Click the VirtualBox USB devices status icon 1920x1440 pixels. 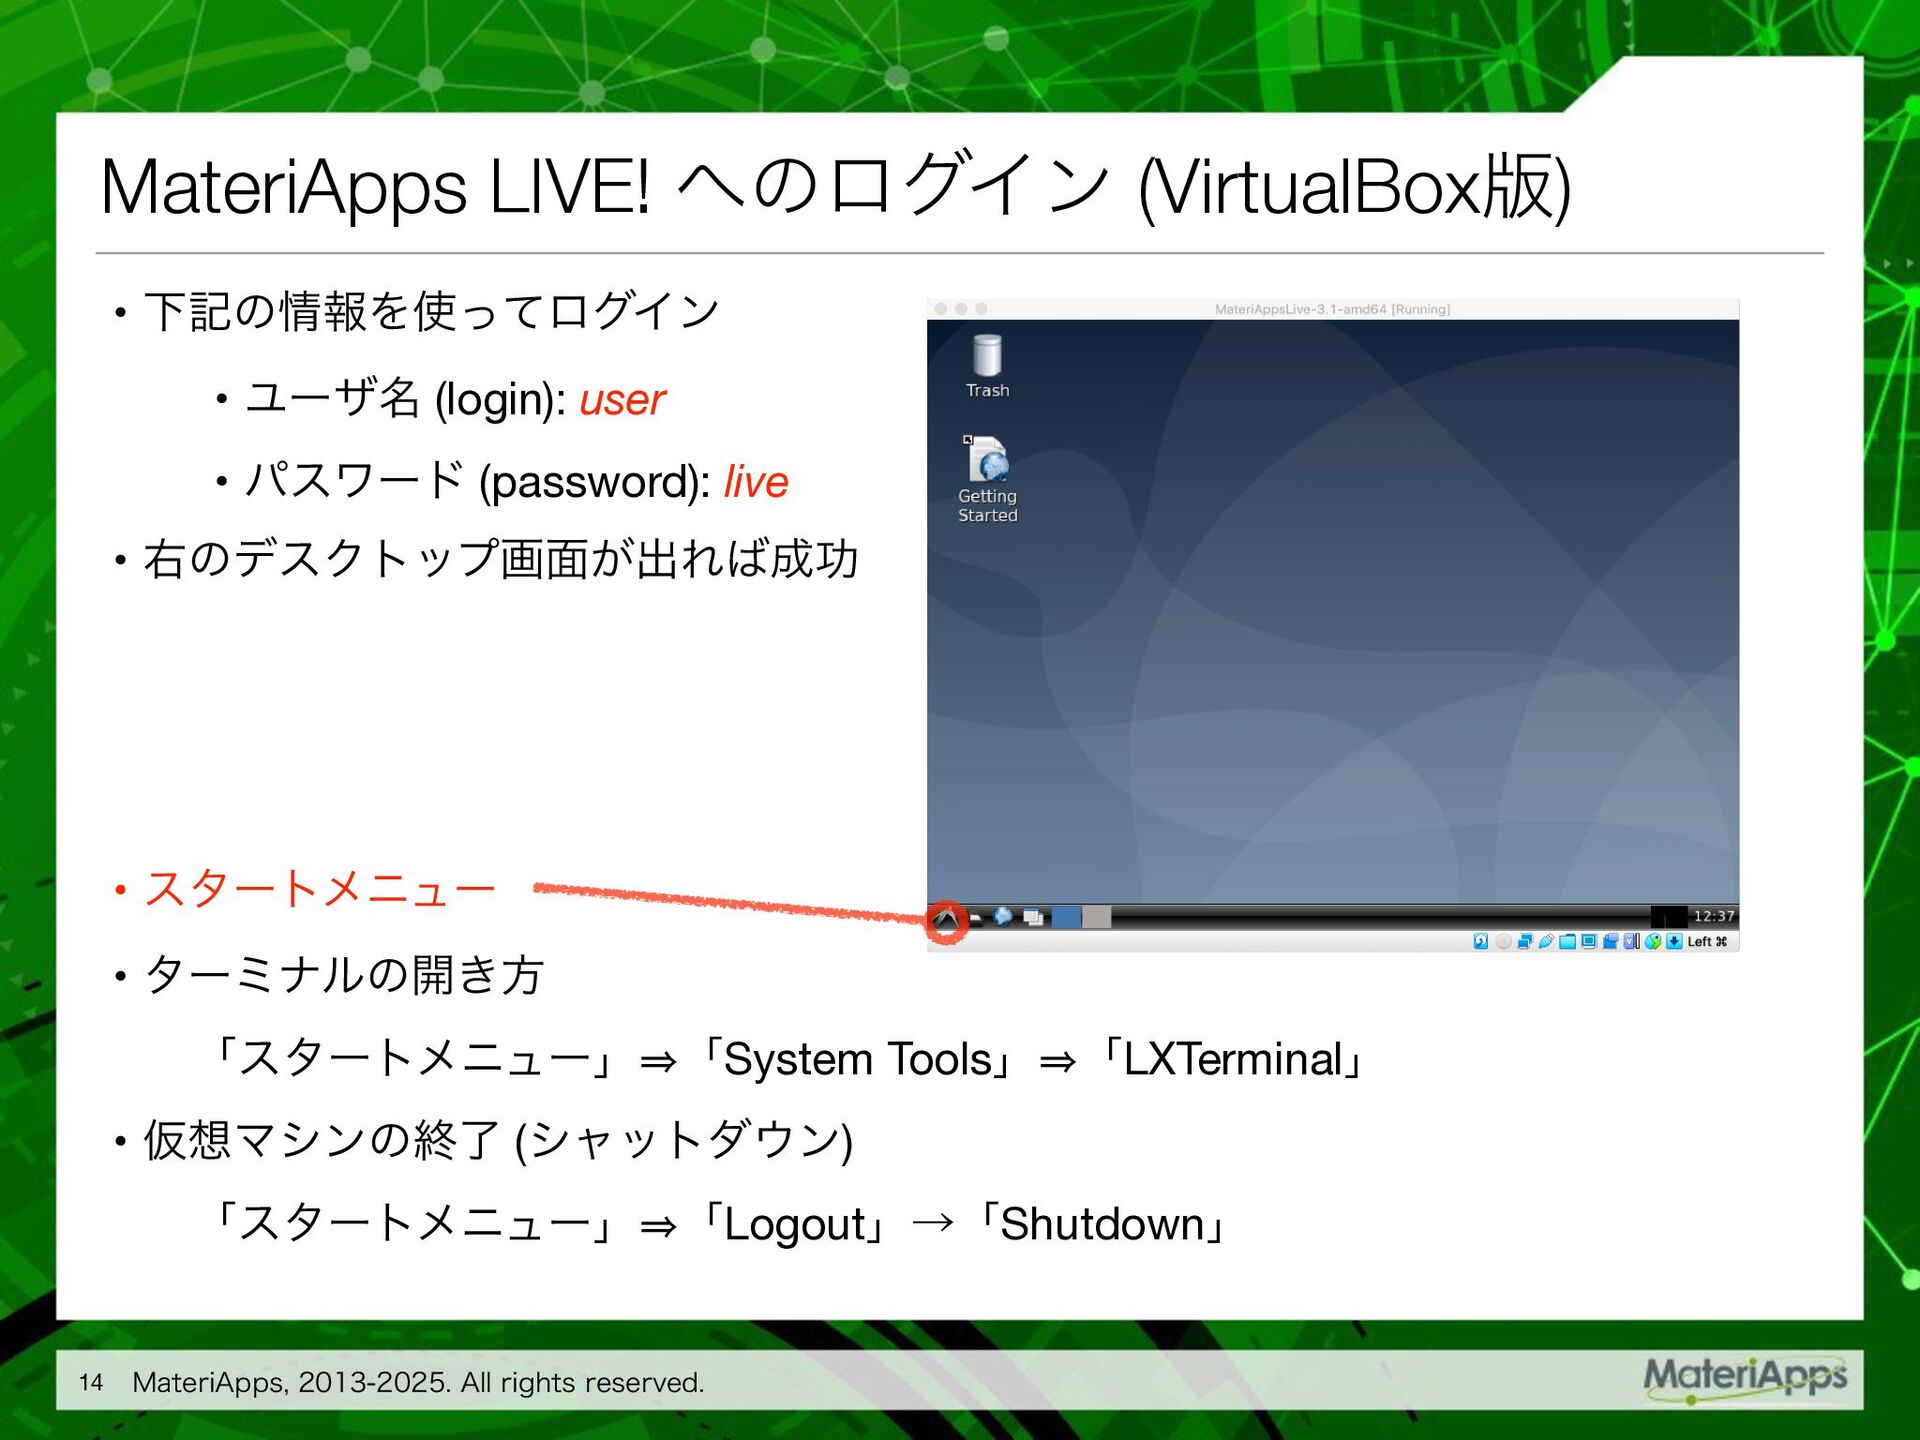click(x=1546, y=941)
